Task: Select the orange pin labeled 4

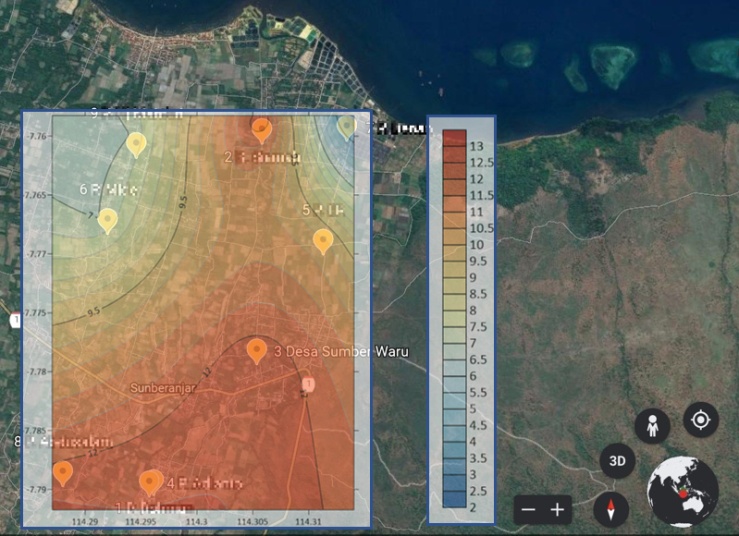Action: tap(151, 482)
